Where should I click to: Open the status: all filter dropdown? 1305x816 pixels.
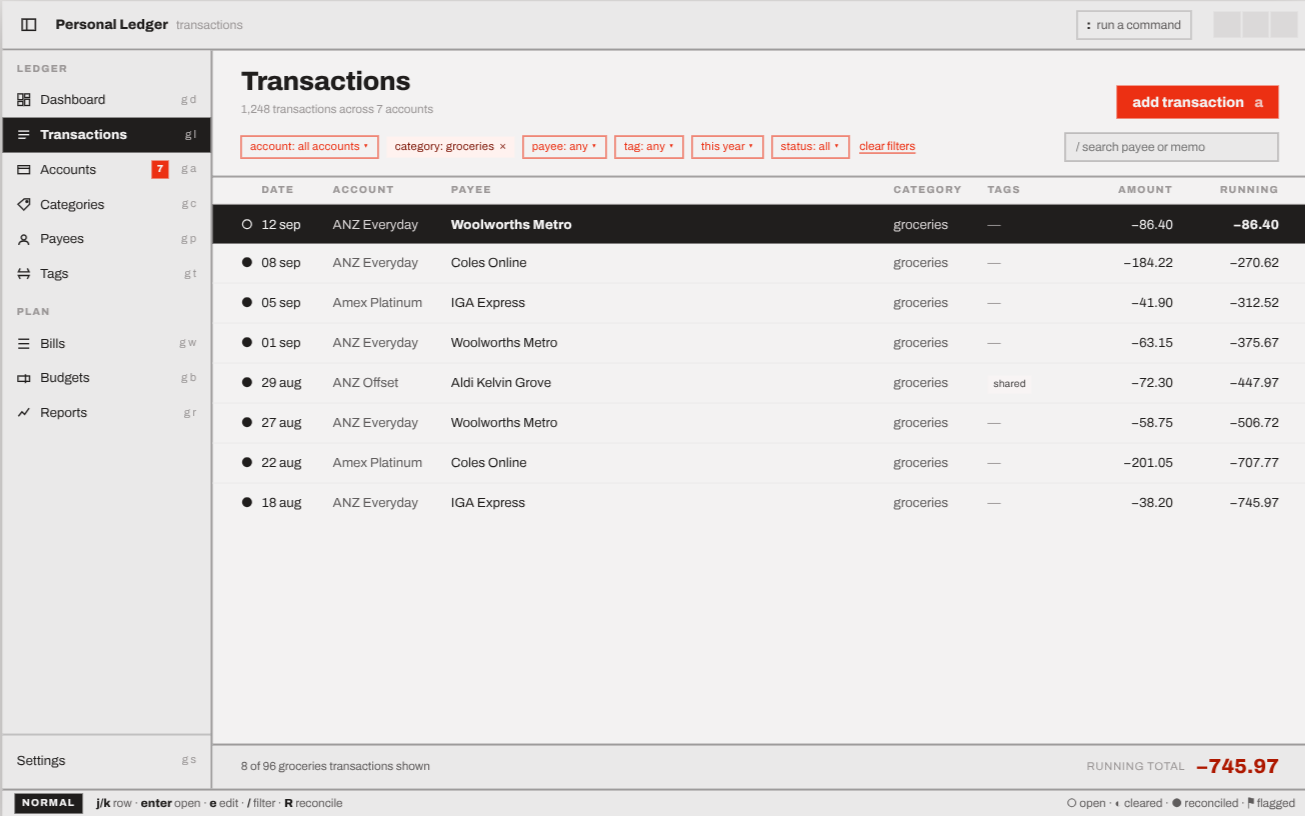tap(810, 147)
